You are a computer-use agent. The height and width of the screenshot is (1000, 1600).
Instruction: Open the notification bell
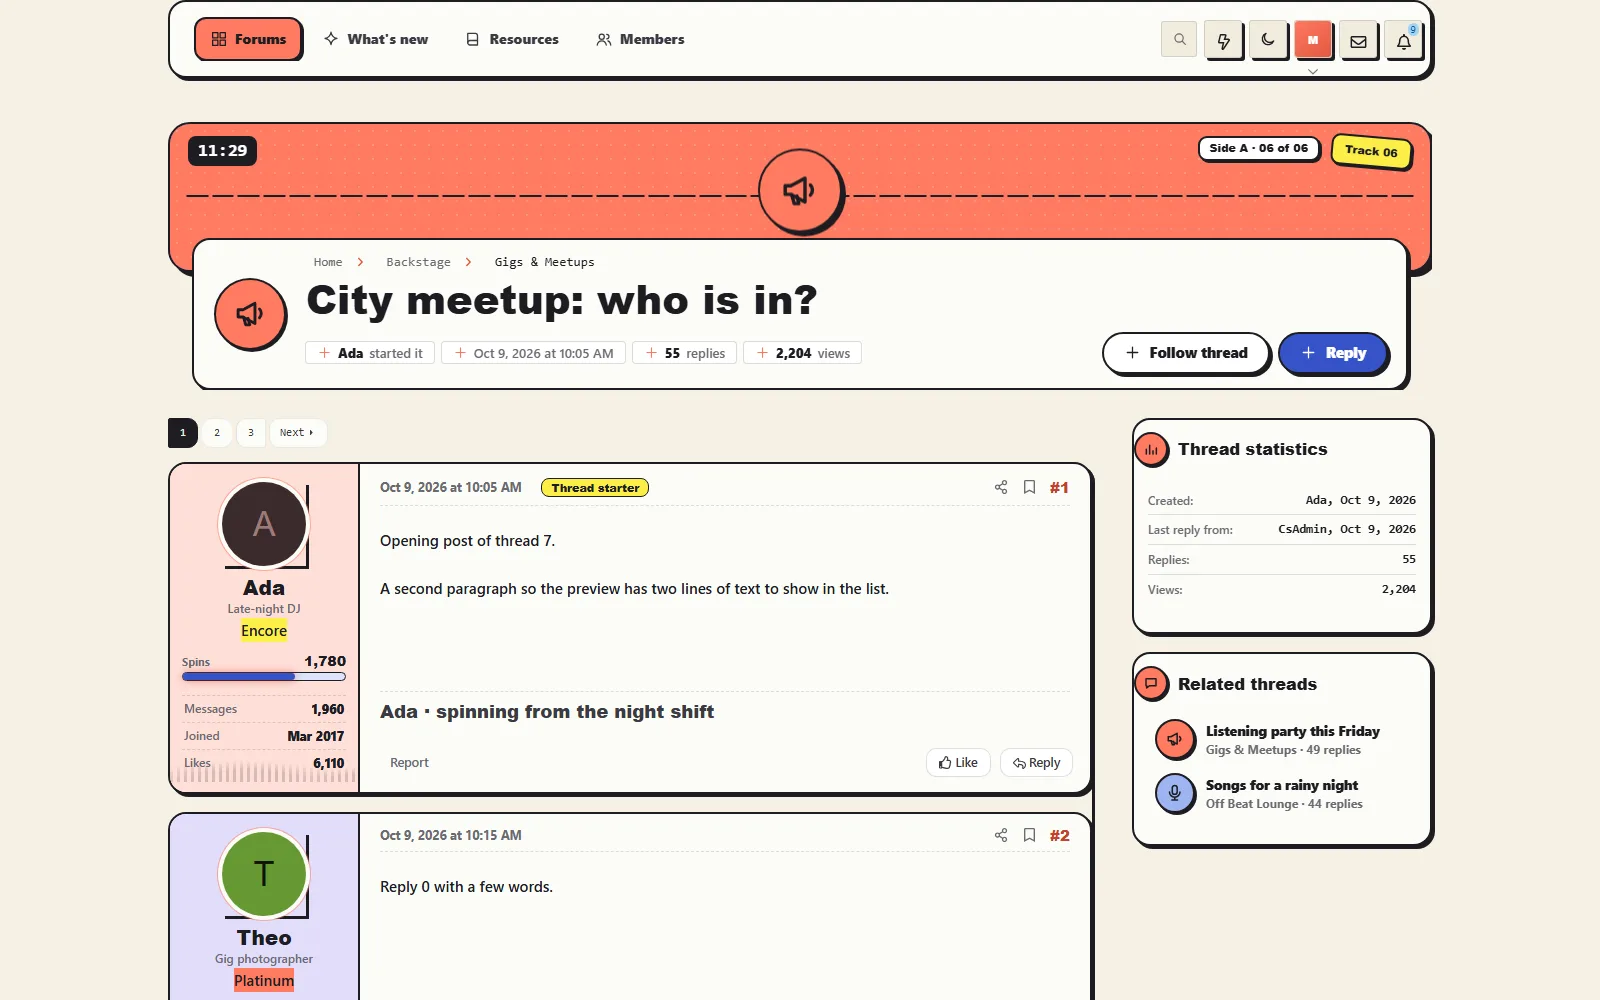coord(1403,41)
